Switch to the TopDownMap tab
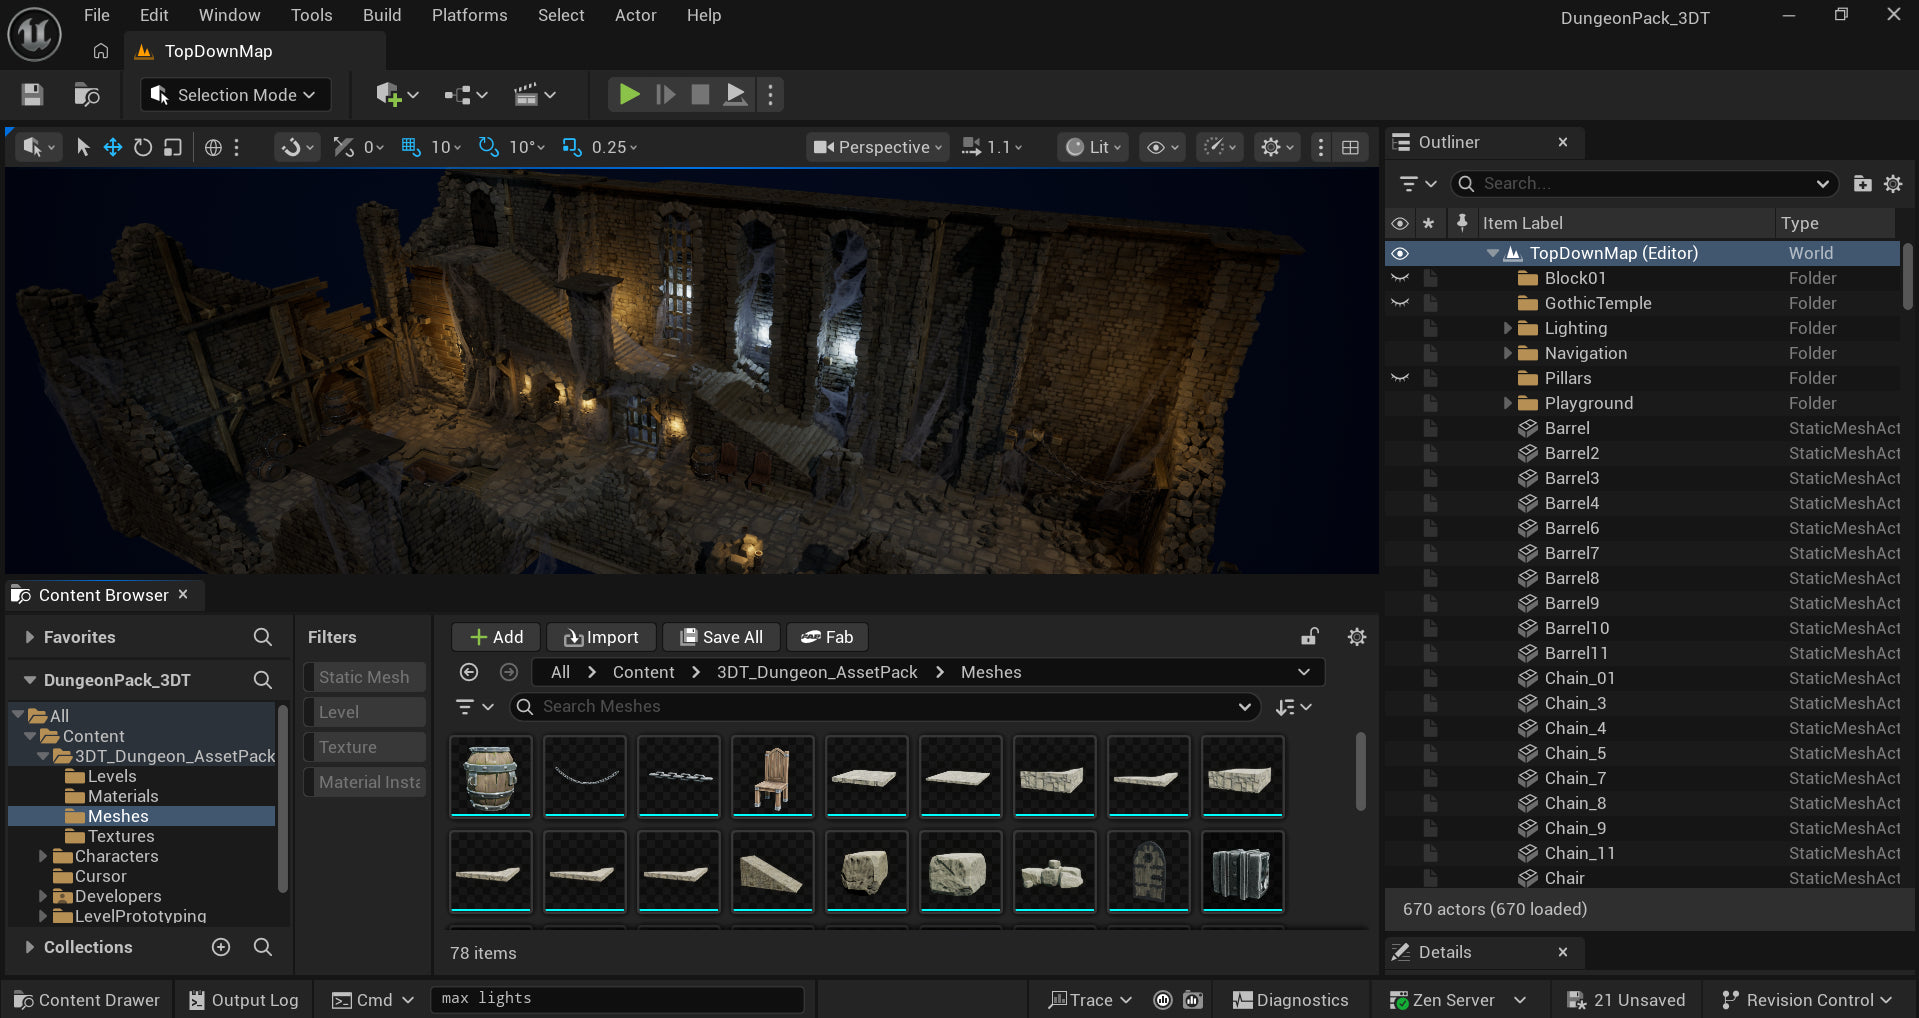 tap(218, 51)
